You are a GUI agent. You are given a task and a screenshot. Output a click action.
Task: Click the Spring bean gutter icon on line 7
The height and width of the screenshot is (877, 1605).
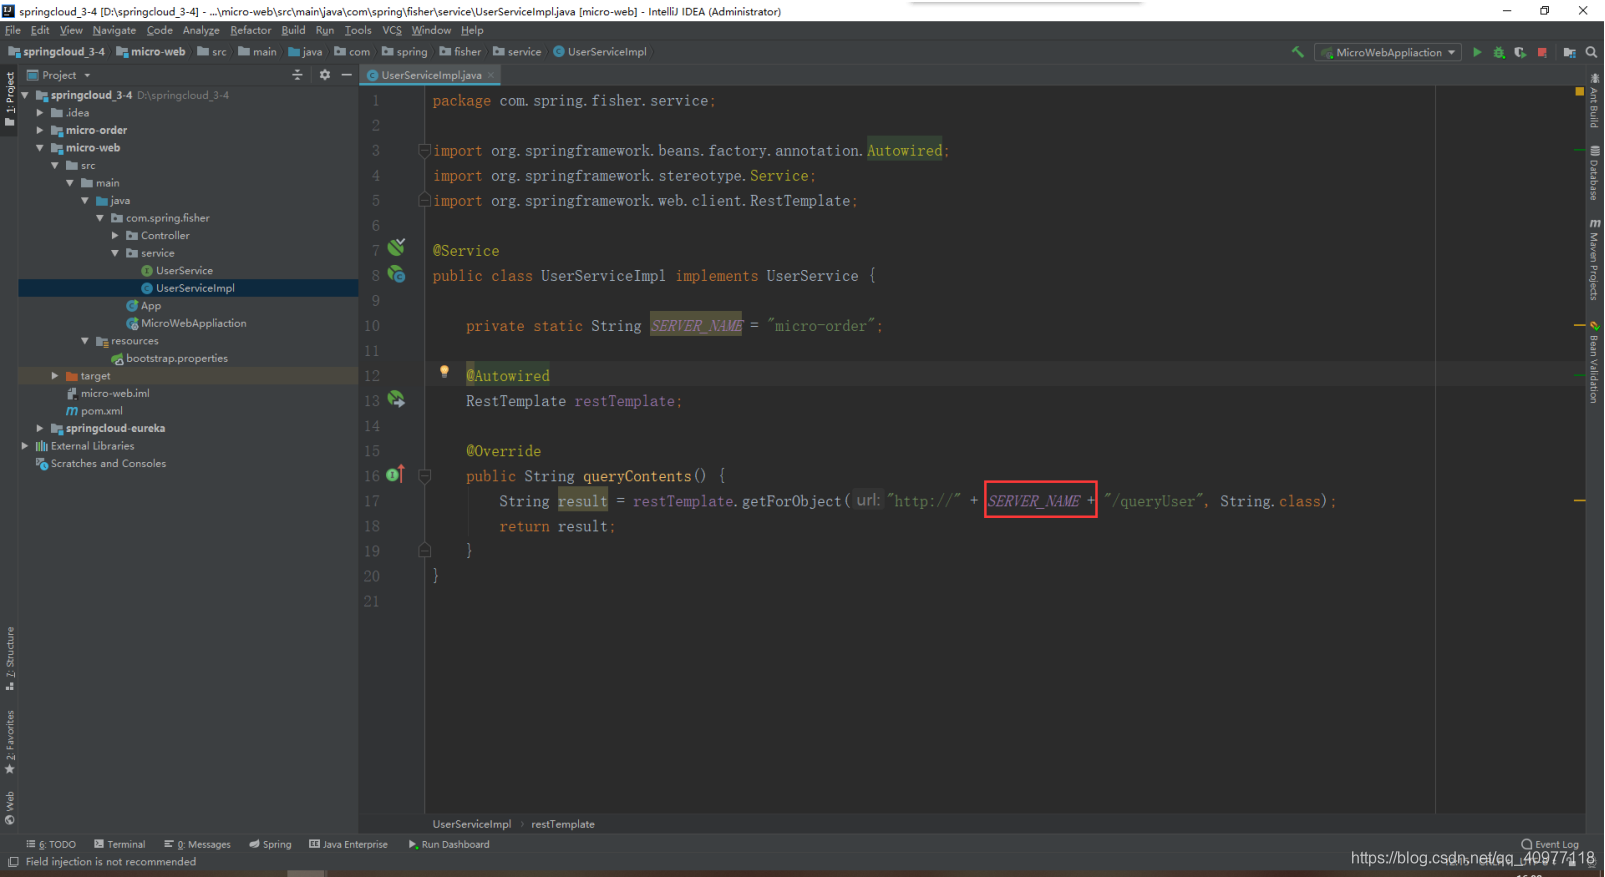397,247
